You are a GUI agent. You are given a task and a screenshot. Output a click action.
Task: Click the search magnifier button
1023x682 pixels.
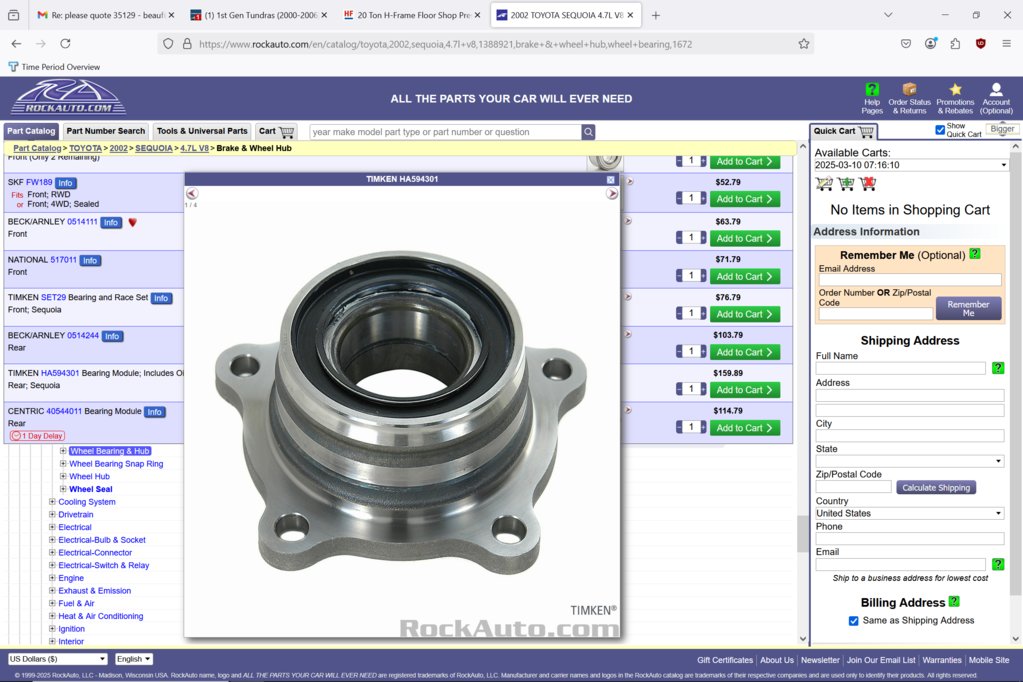pyautogui.click(x=588, y=132)
